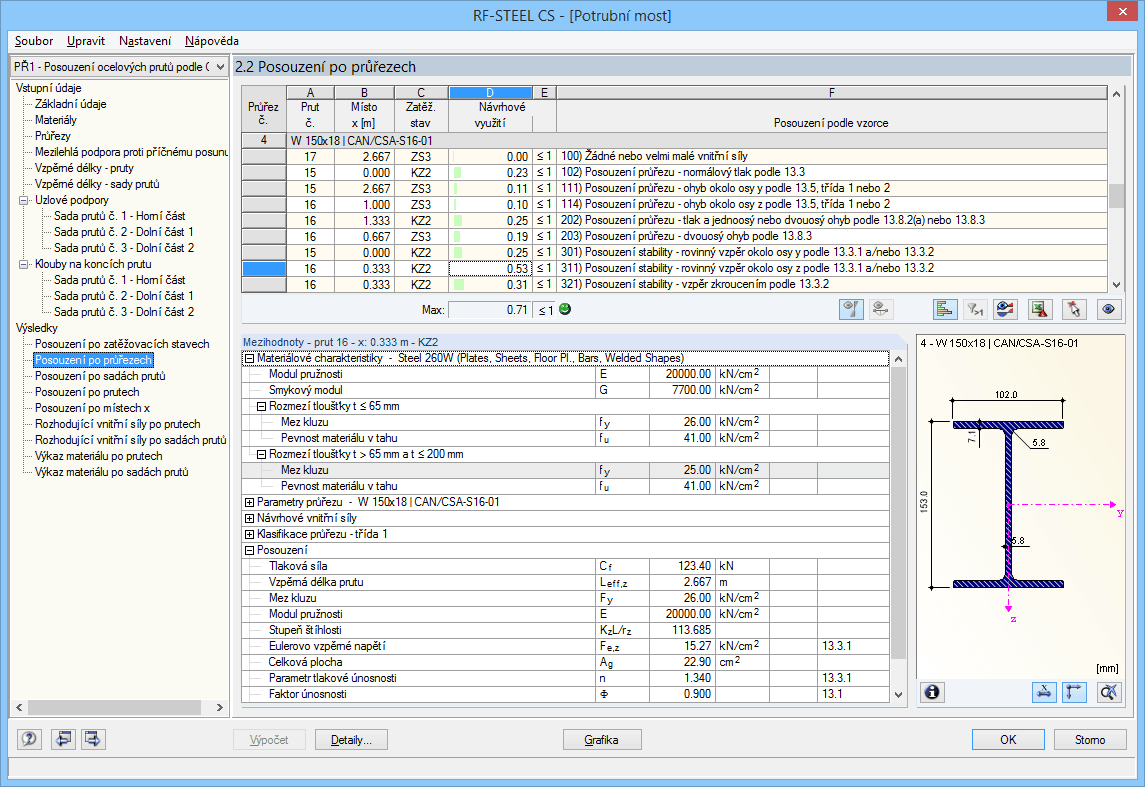
Task: Click the 0.53 utilization cell in row 311
Action: (489, 269)
